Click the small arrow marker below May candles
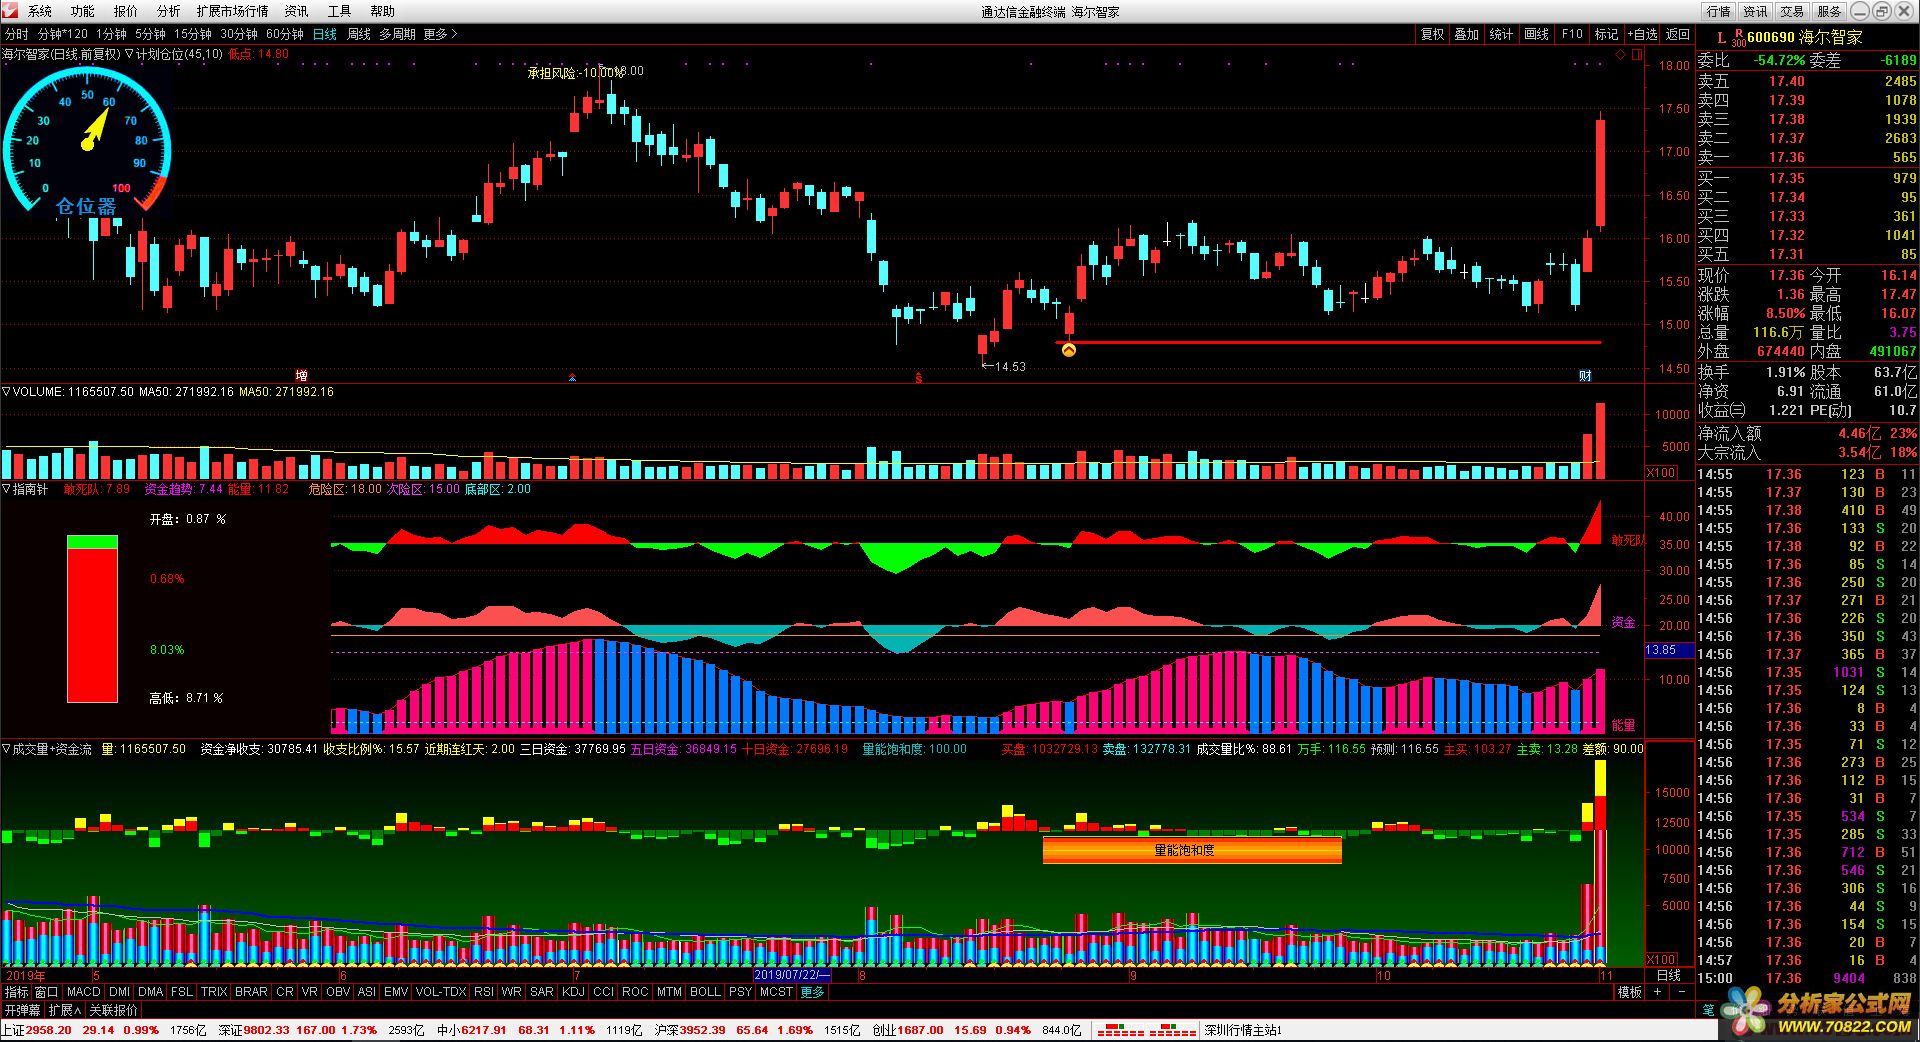The height and width of the screenshot is (1042, 1920). [572, 378]
